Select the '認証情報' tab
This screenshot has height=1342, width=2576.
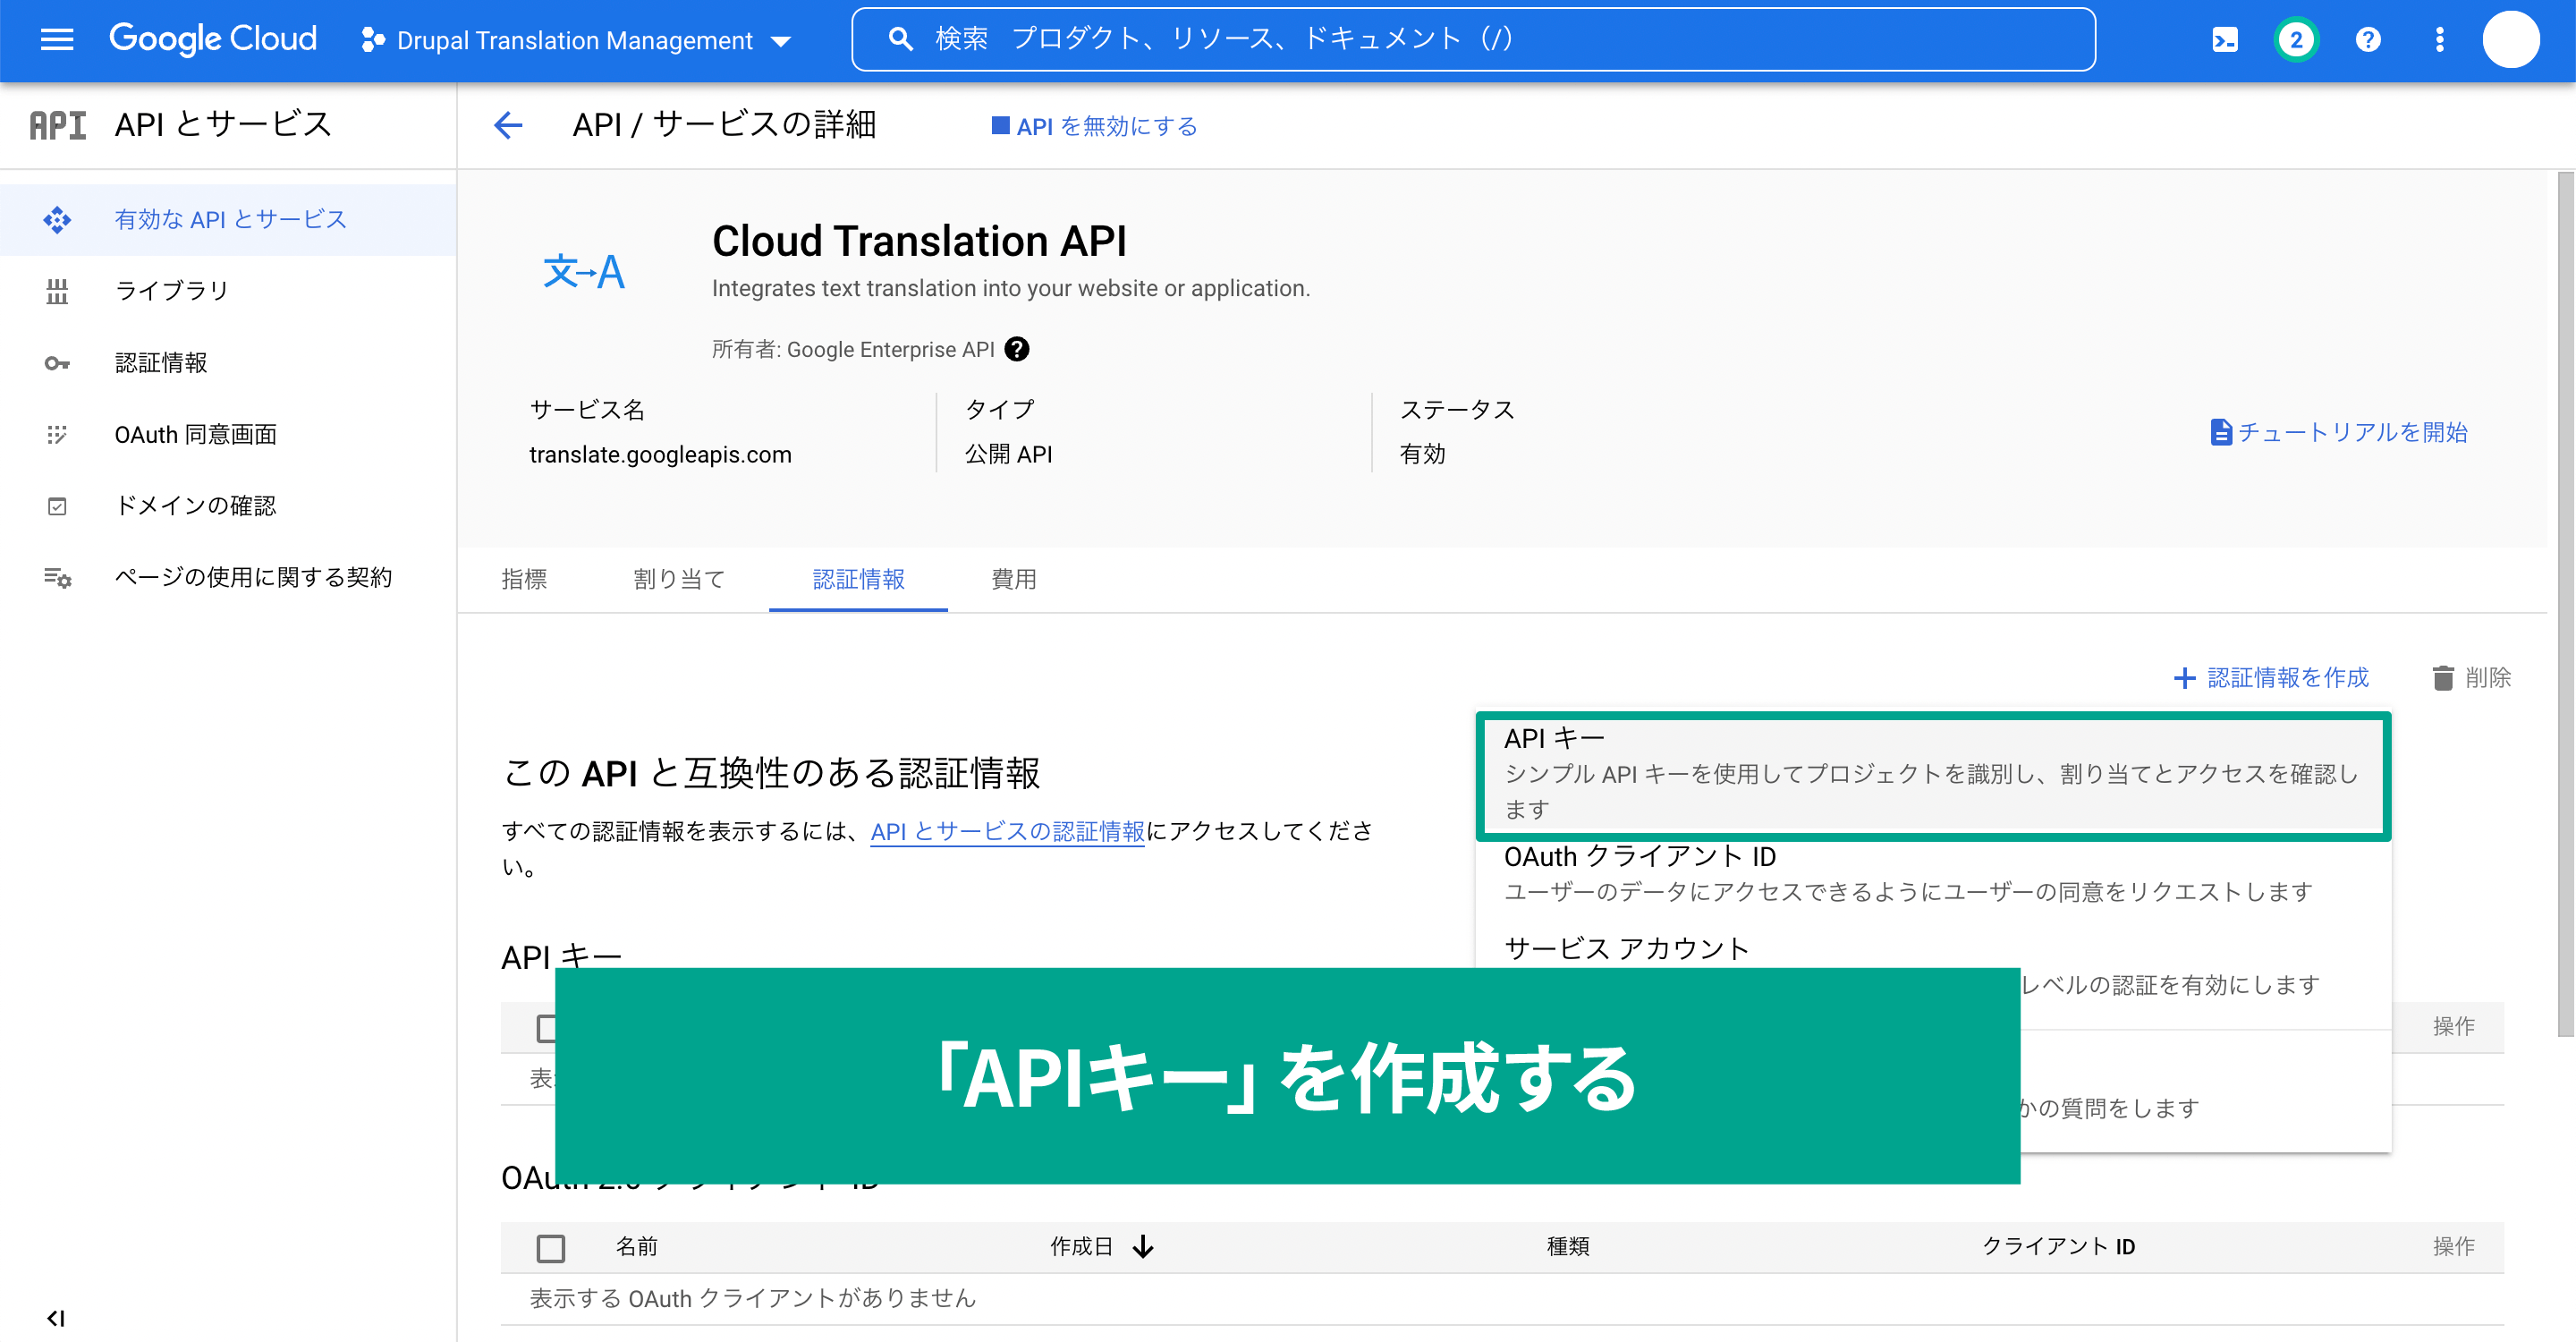pos(858,579)
